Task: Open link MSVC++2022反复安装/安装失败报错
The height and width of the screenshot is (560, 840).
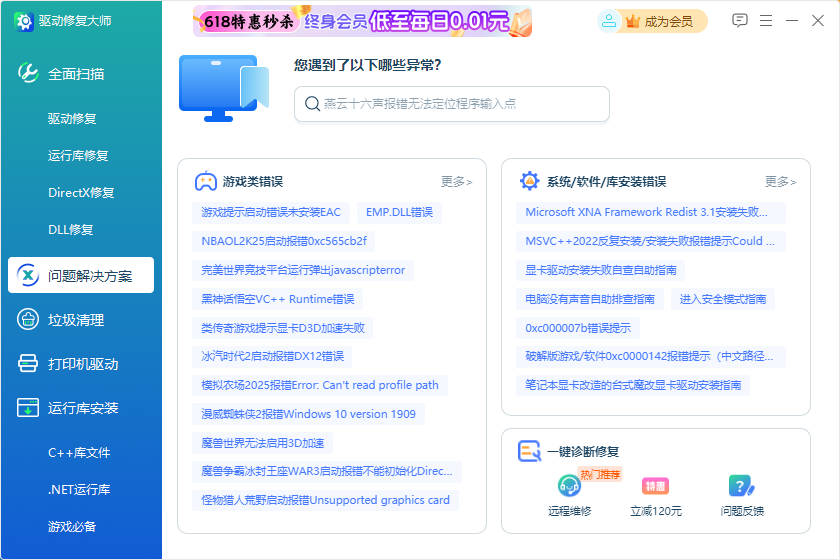Action: (651, 241)
